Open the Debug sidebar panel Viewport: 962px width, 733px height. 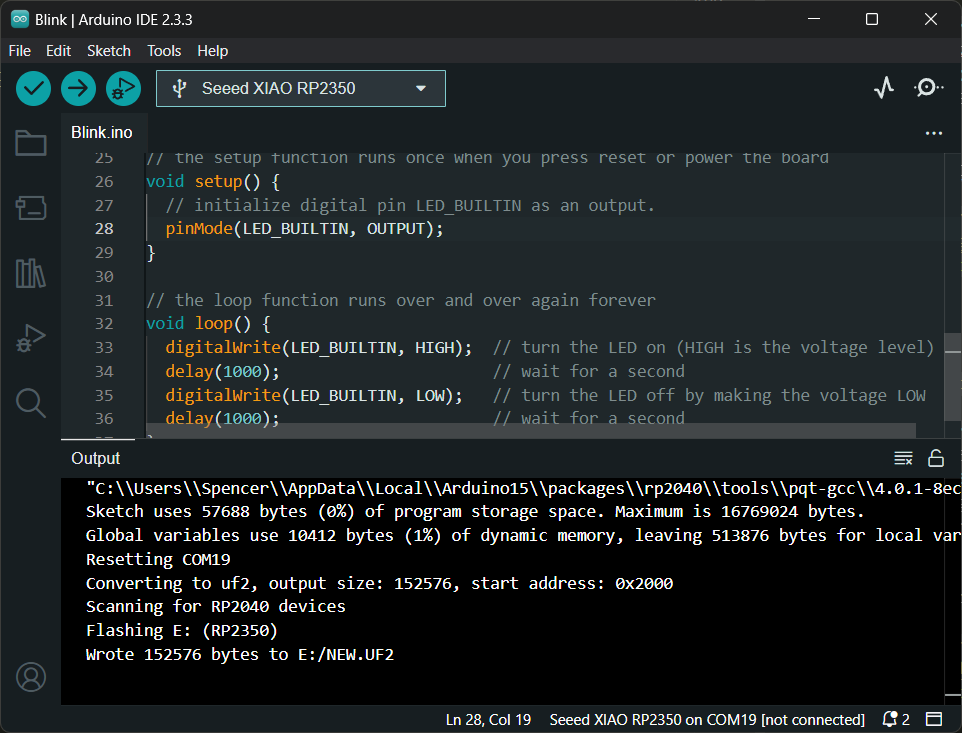(x=31, y=338)
